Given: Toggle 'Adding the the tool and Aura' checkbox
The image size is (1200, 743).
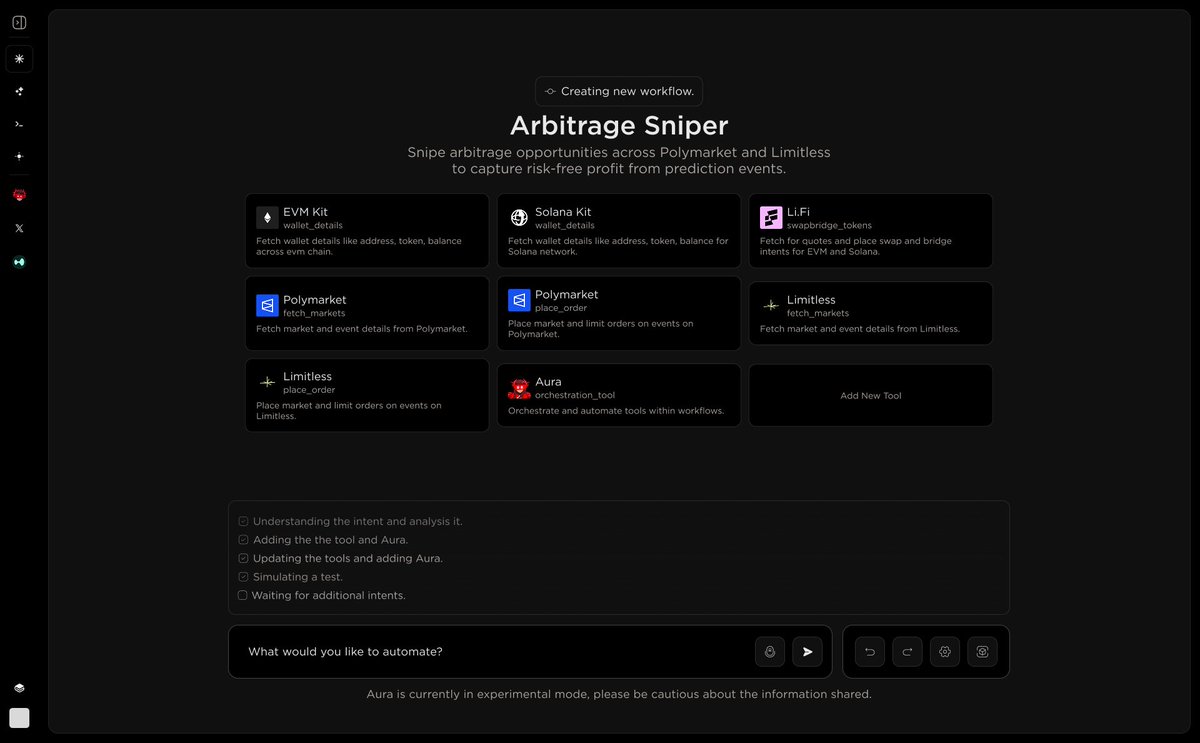Looking at the screenshot, I should pos(243,540).
